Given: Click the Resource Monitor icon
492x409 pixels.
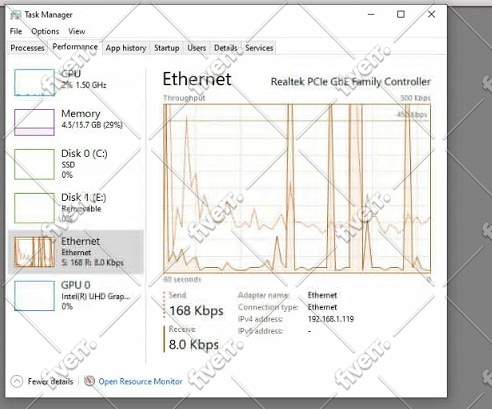Looking at the screenshot, I should (x=89, y=381).
